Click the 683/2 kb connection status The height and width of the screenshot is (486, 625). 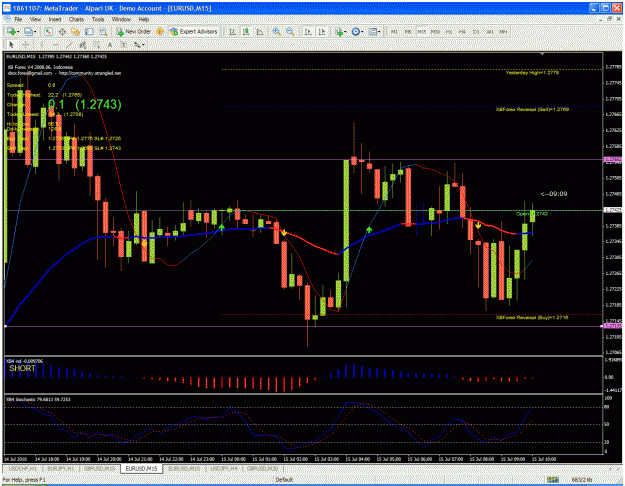coord(582,480)
